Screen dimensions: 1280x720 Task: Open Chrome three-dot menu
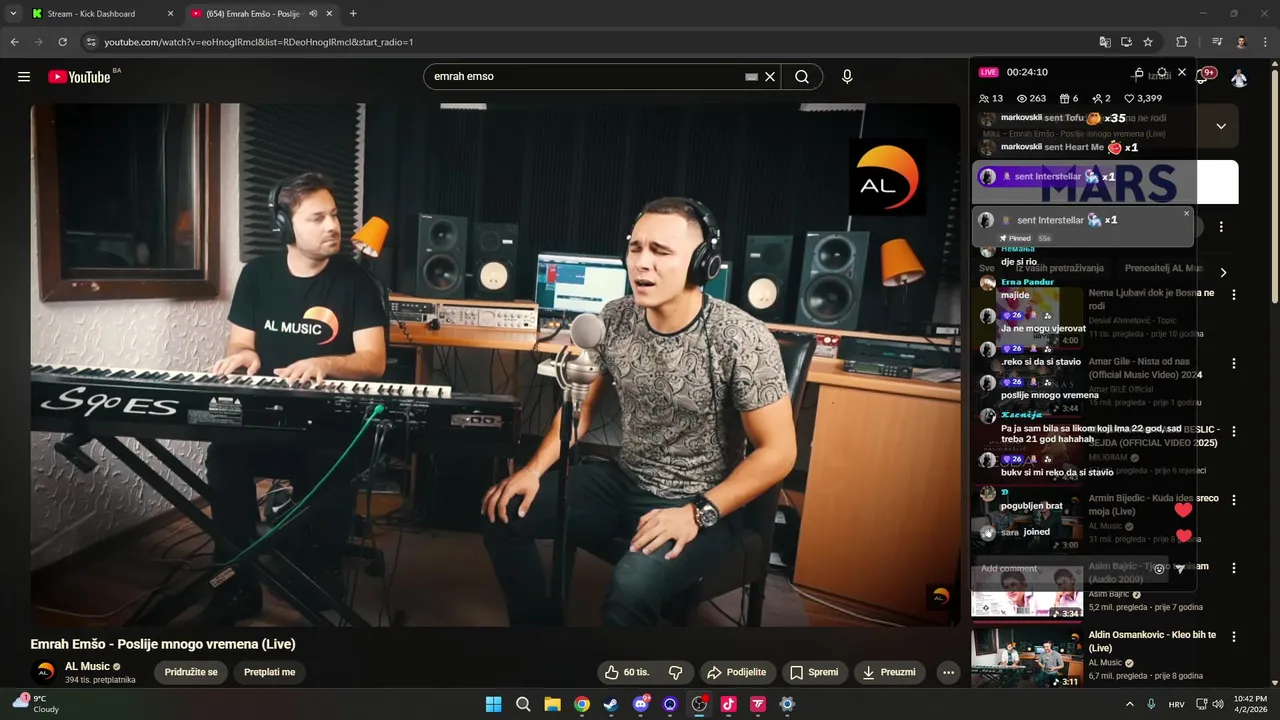coord(1265,42)
